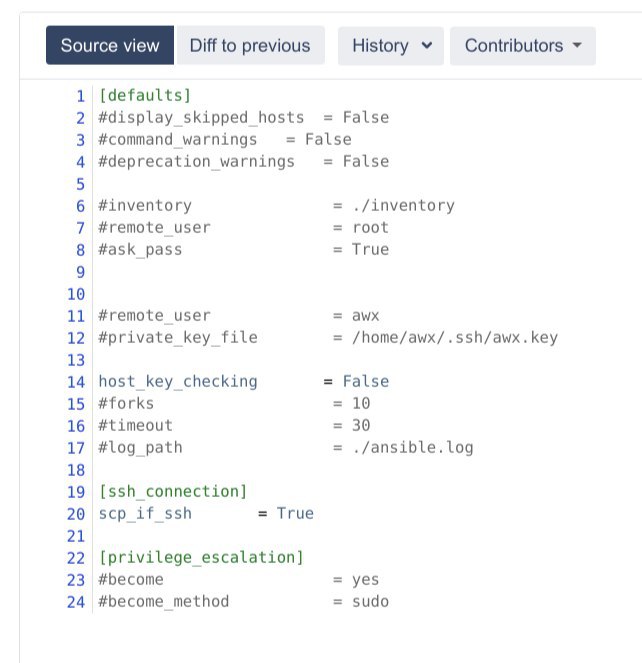Select line number 12

pyautogui.click(x=76, y=338)
